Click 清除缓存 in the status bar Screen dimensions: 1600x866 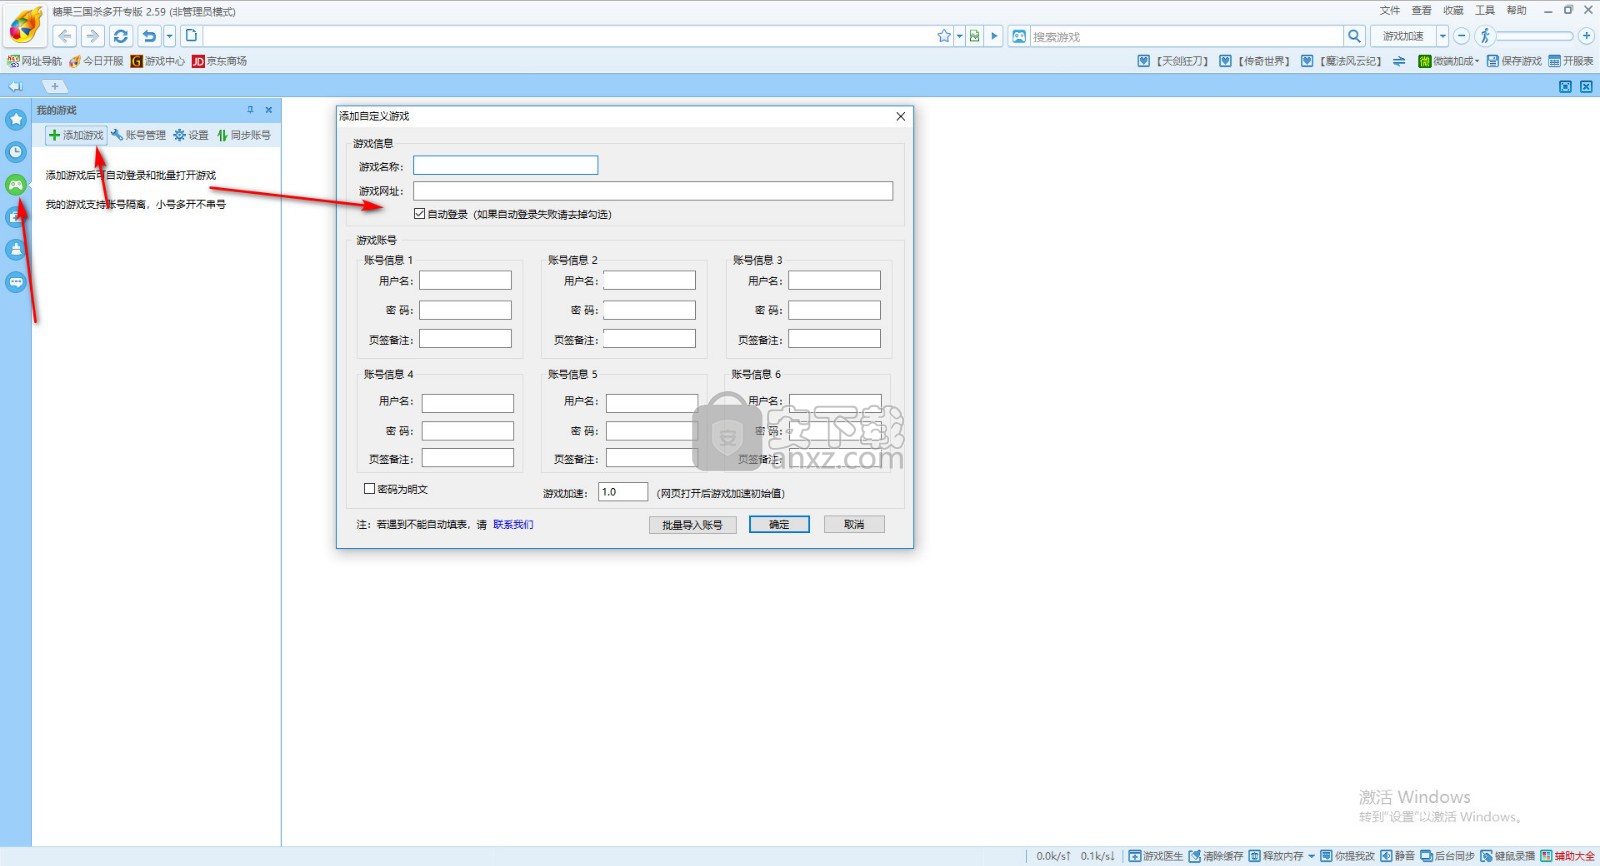coord(1215,856)
